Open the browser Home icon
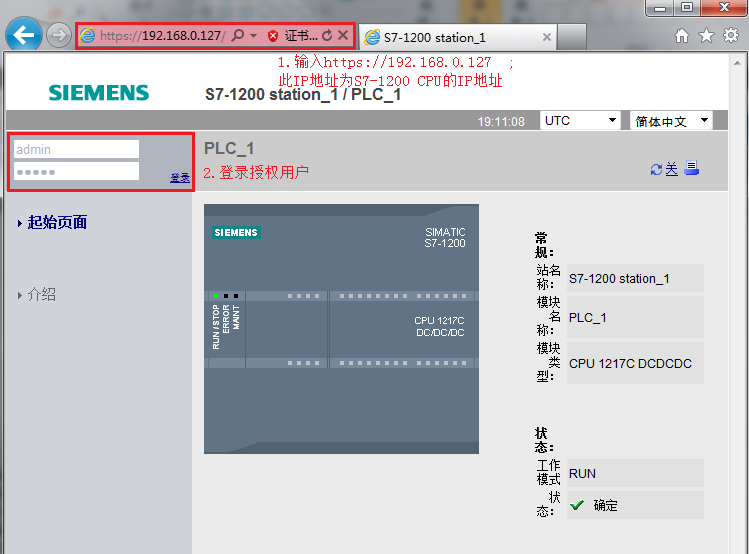The width and height of the screenshot is (749, 554). point(682,36)
